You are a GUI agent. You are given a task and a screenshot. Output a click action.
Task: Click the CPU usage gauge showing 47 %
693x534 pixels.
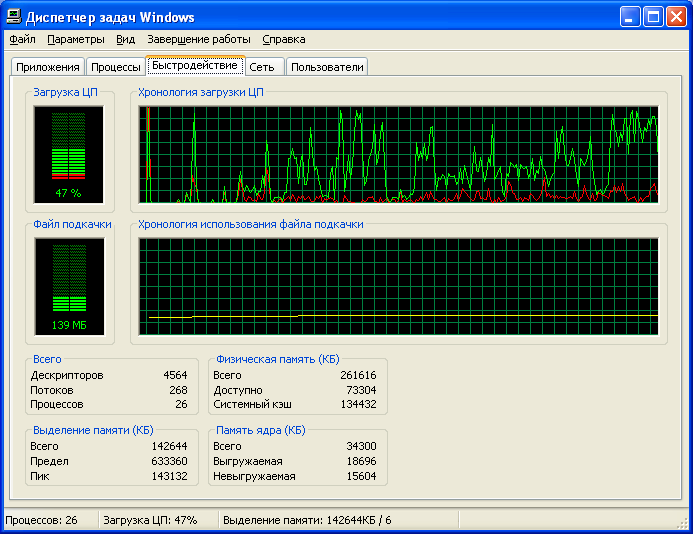coord(69,154)
